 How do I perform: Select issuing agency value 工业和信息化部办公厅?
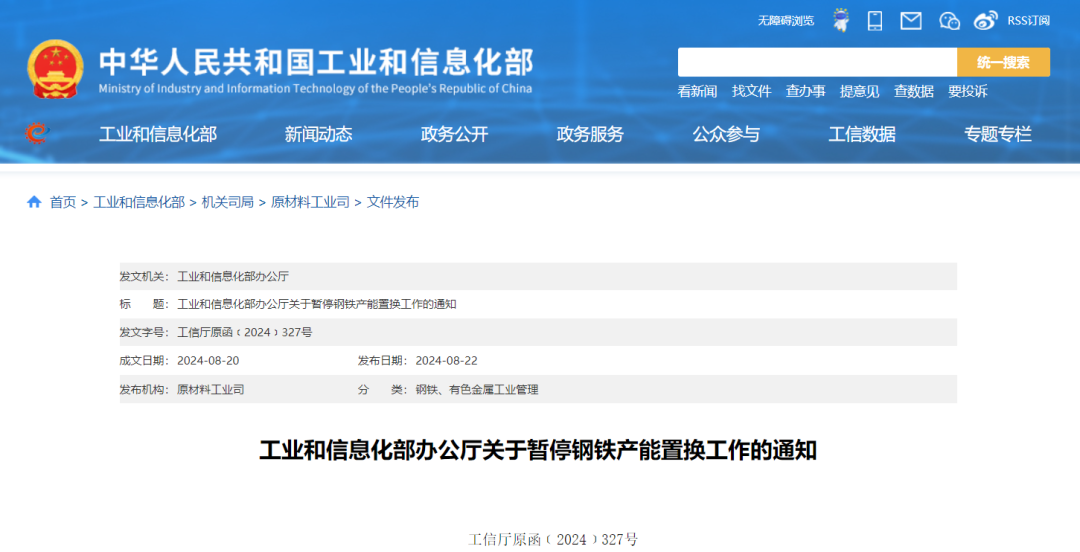point(233,276)
